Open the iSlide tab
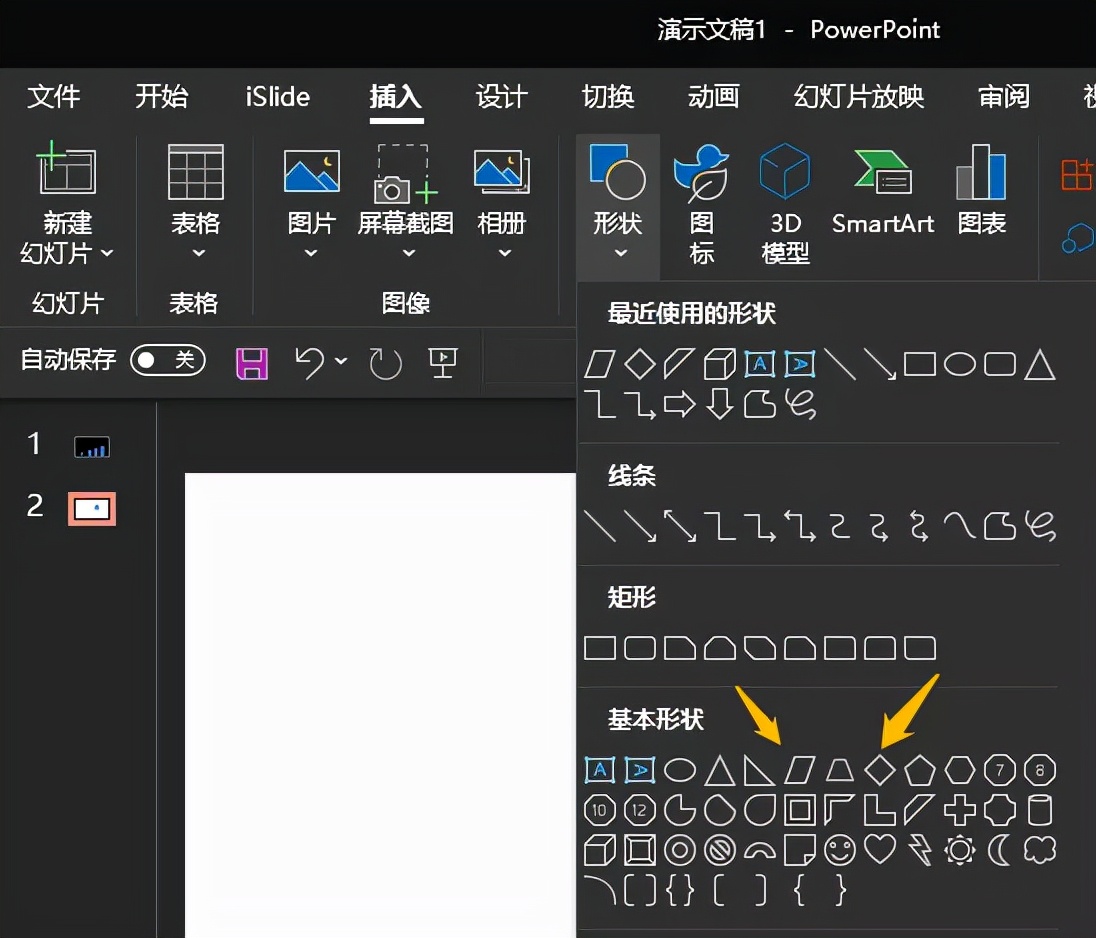The image size is (1096, 938). pyautogui.click(x=277, y=96)
